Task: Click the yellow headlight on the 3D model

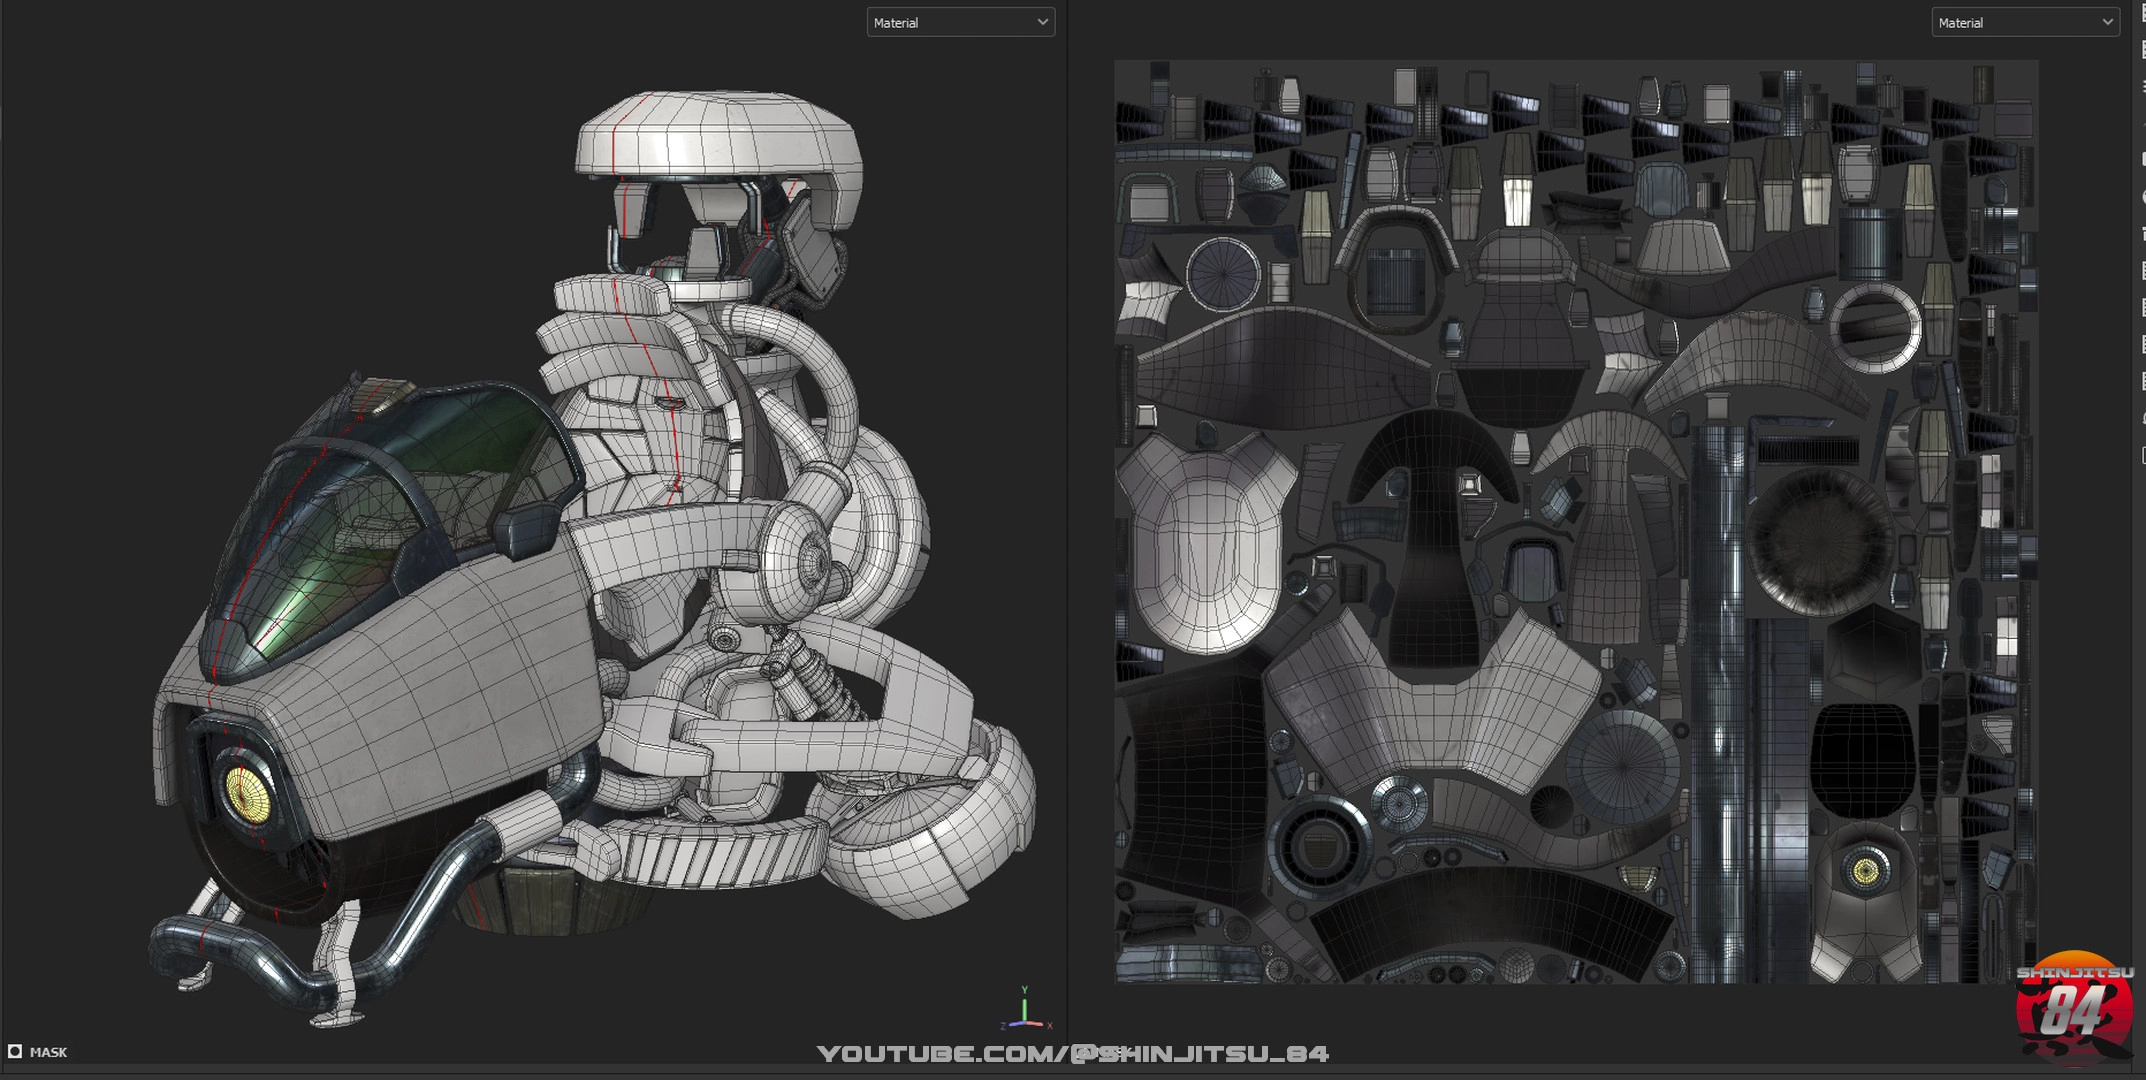Action: (x=247, y=794)
